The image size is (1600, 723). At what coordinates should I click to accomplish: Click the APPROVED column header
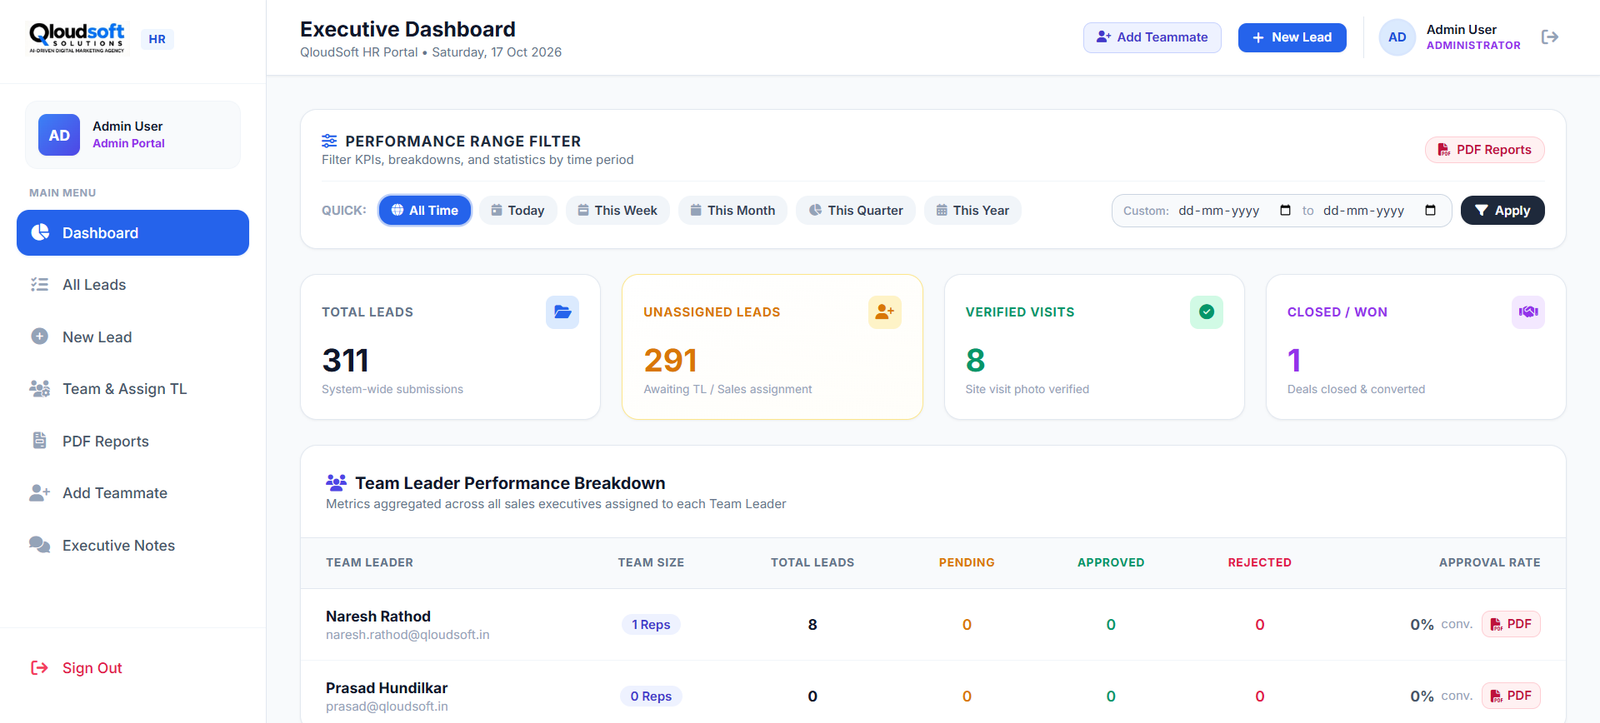pyautogui.click(x=1110, y=563)
